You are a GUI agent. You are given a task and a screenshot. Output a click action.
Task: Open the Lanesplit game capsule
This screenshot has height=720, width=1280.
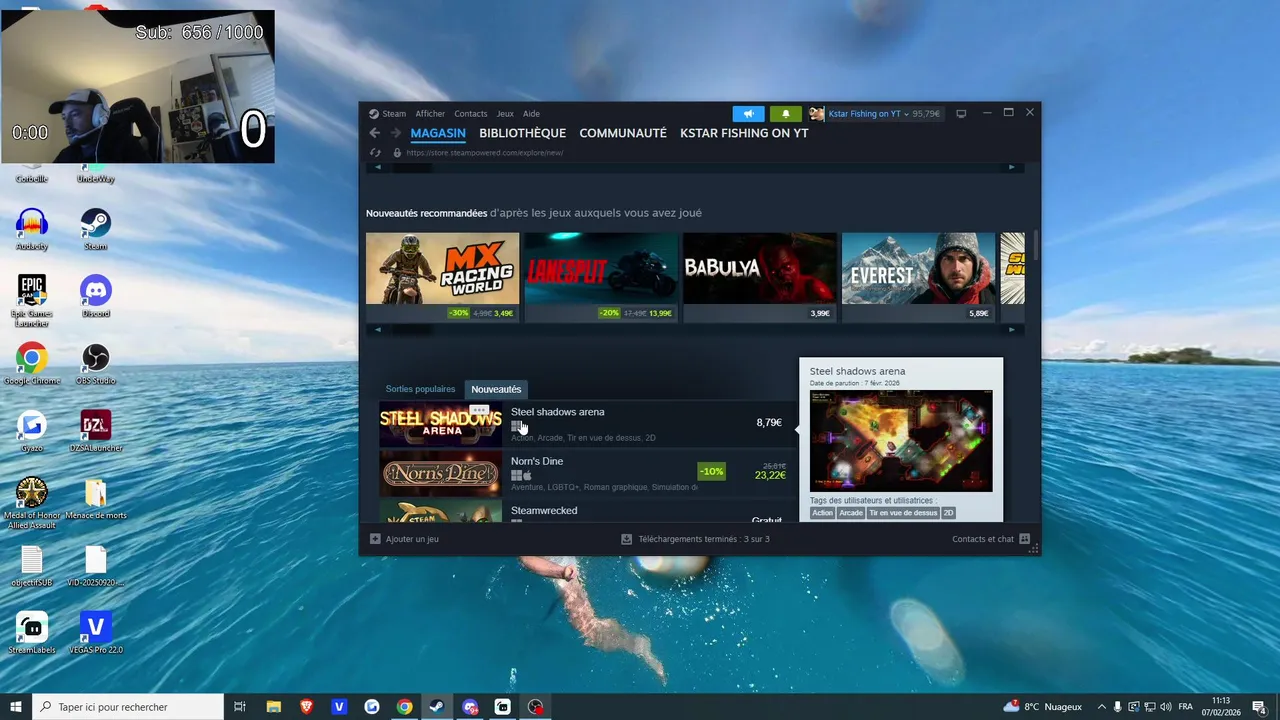coord(601,277)
